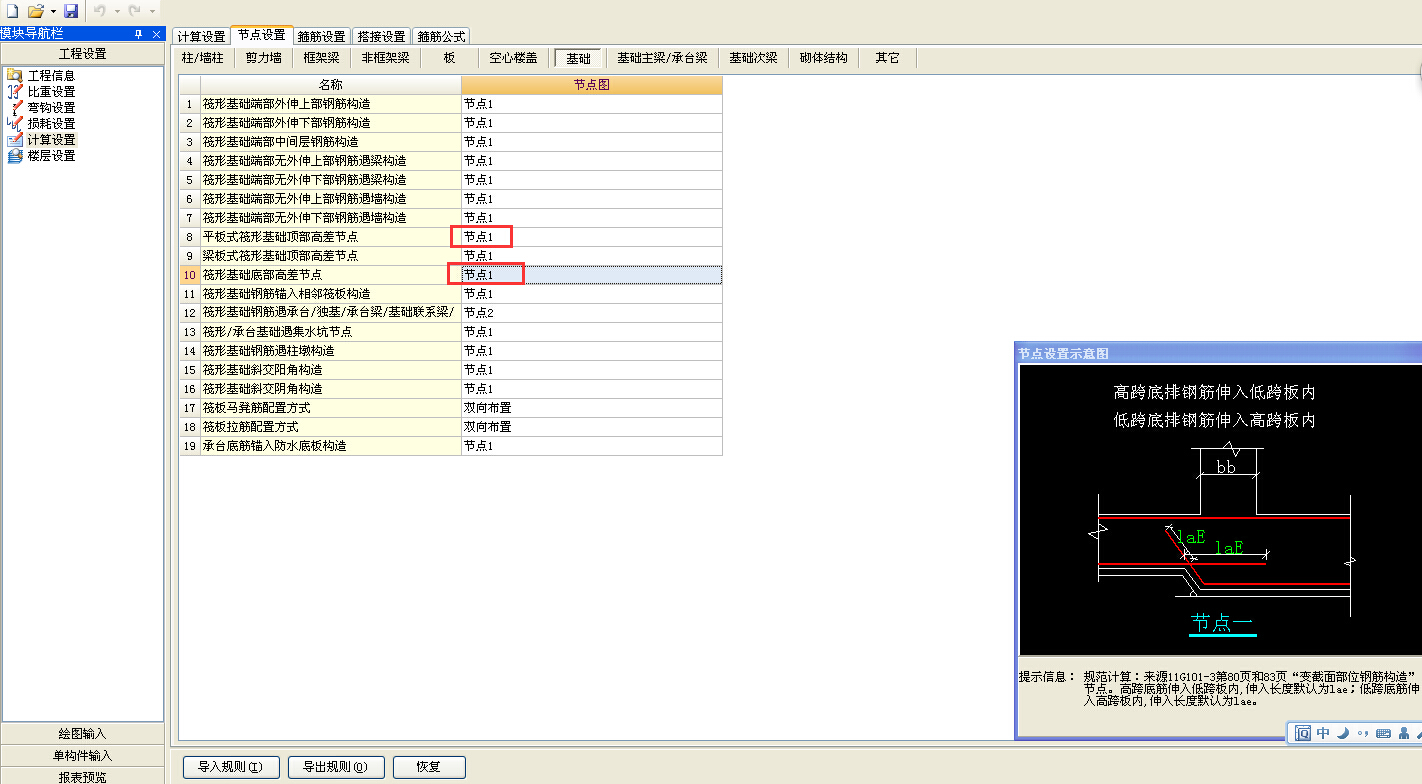
Task: Switch to the 计算设置 tab
Action: coord(201,36)
